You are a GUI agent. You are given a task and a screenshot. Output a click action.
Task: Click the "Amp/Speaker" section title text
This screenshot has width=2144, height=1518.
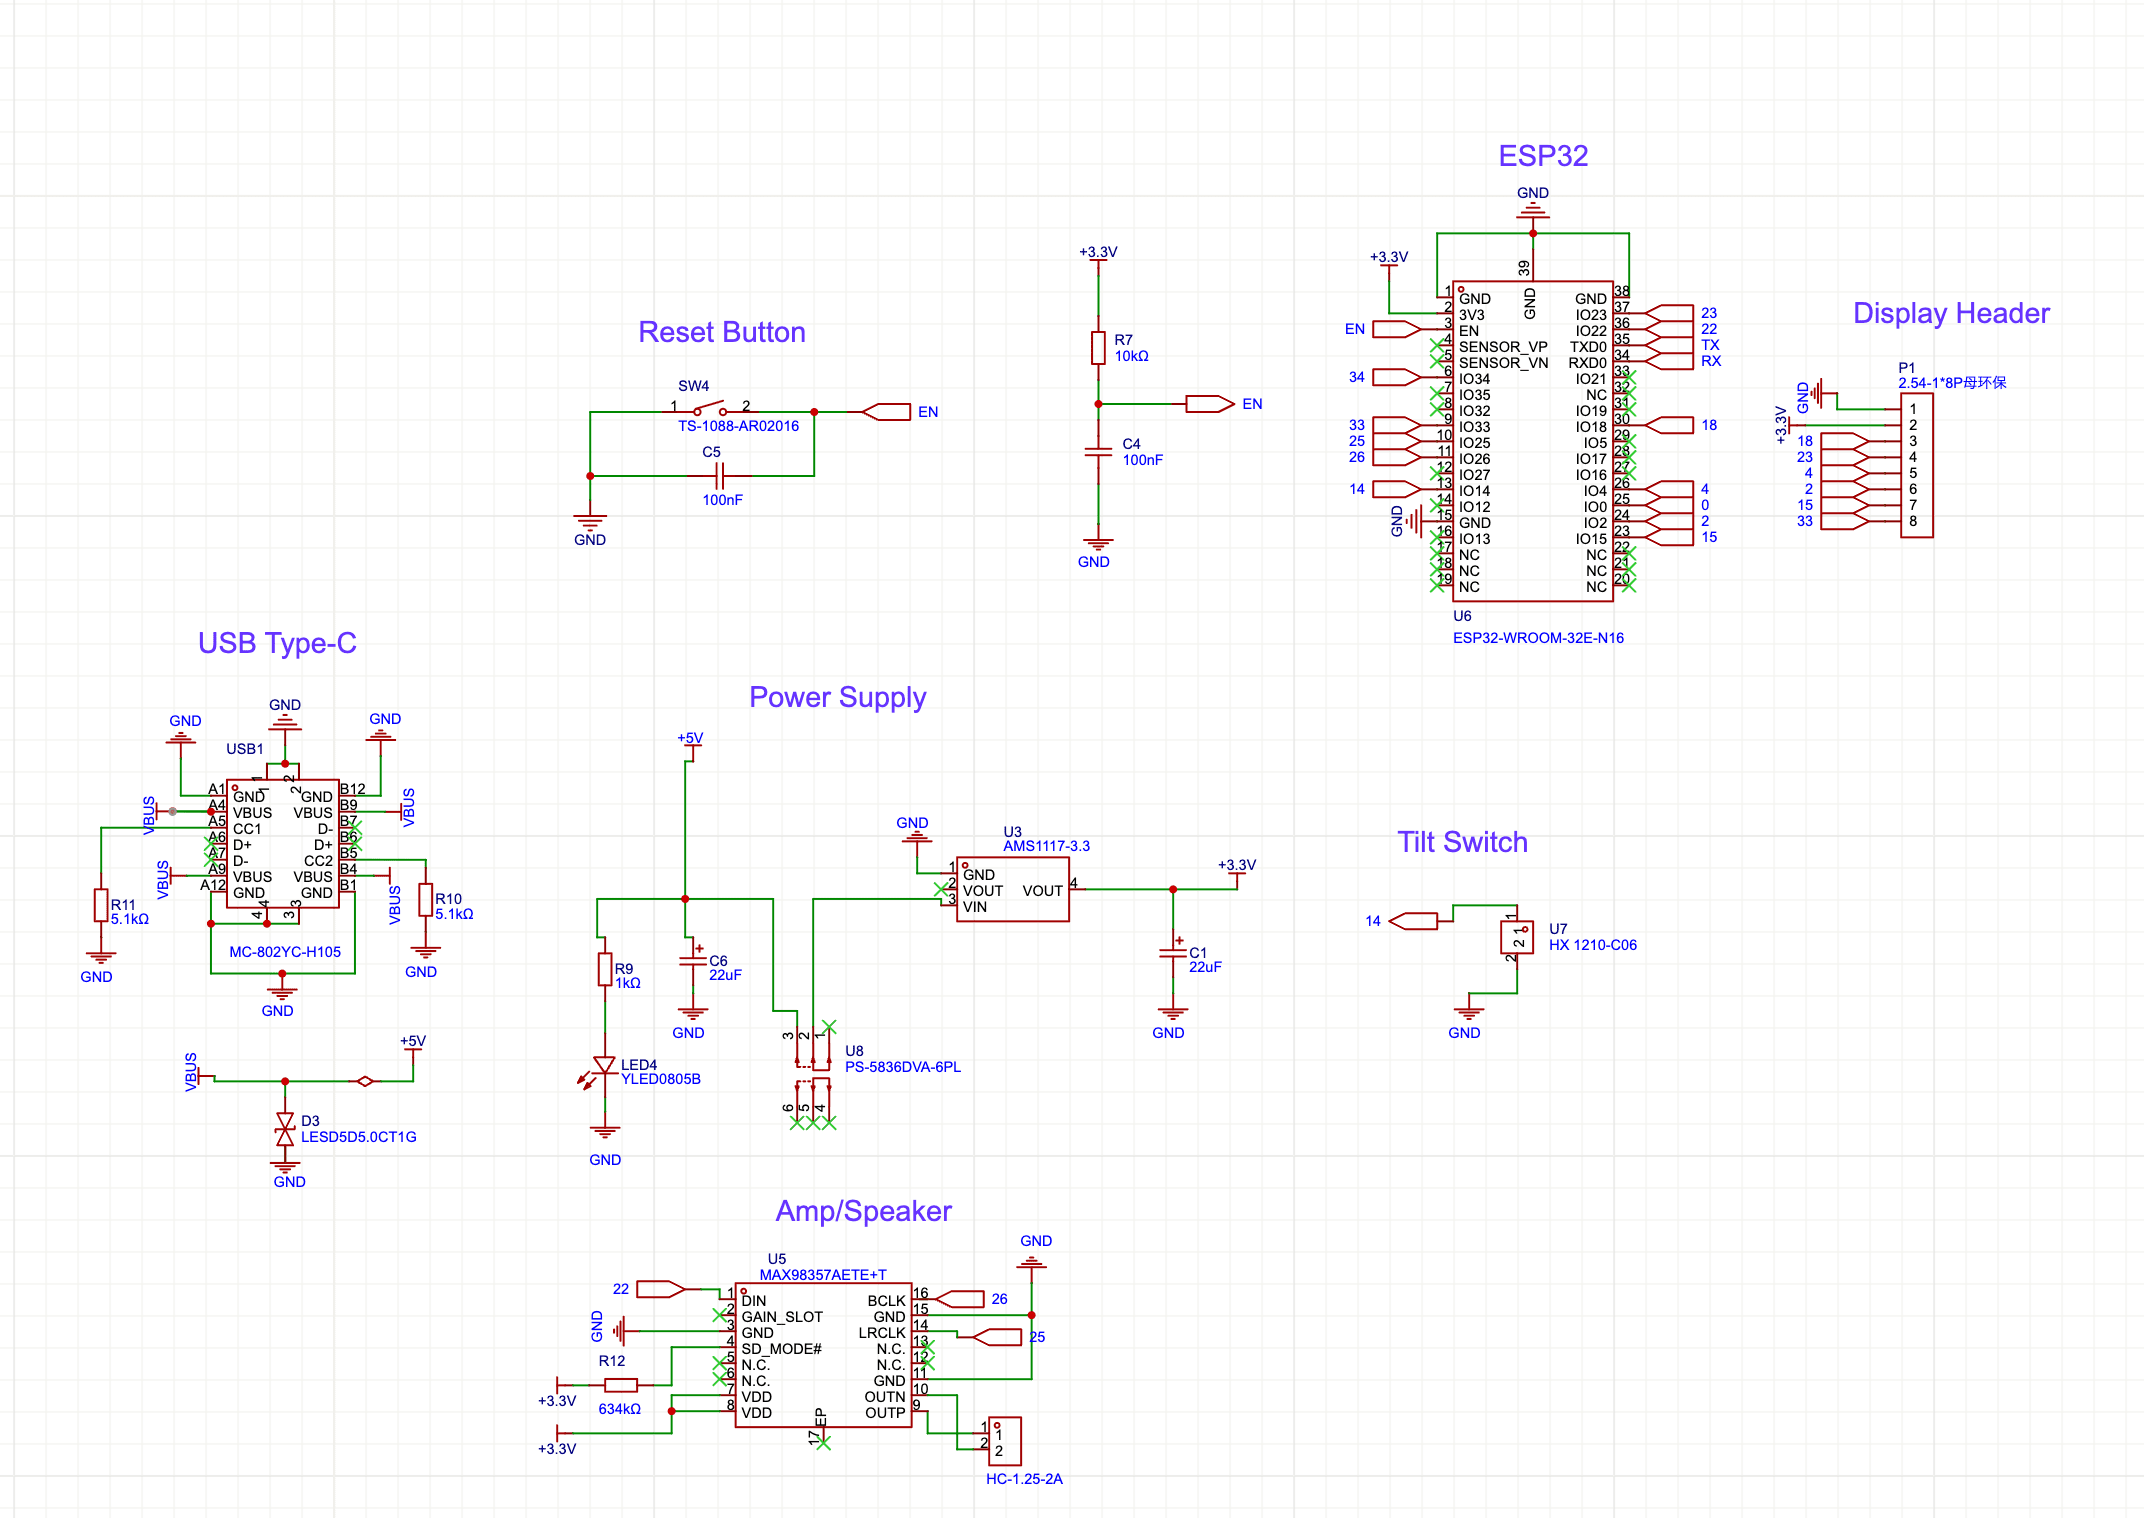[x=863, y=1211]
